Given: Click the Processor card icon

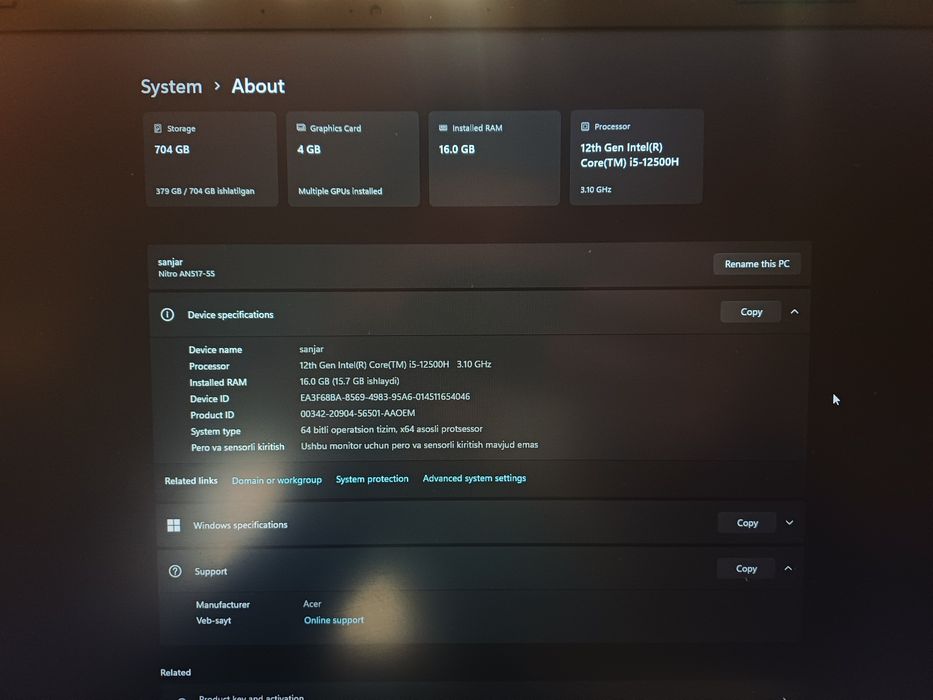Looking at the screenshot, I should point(585,126).
